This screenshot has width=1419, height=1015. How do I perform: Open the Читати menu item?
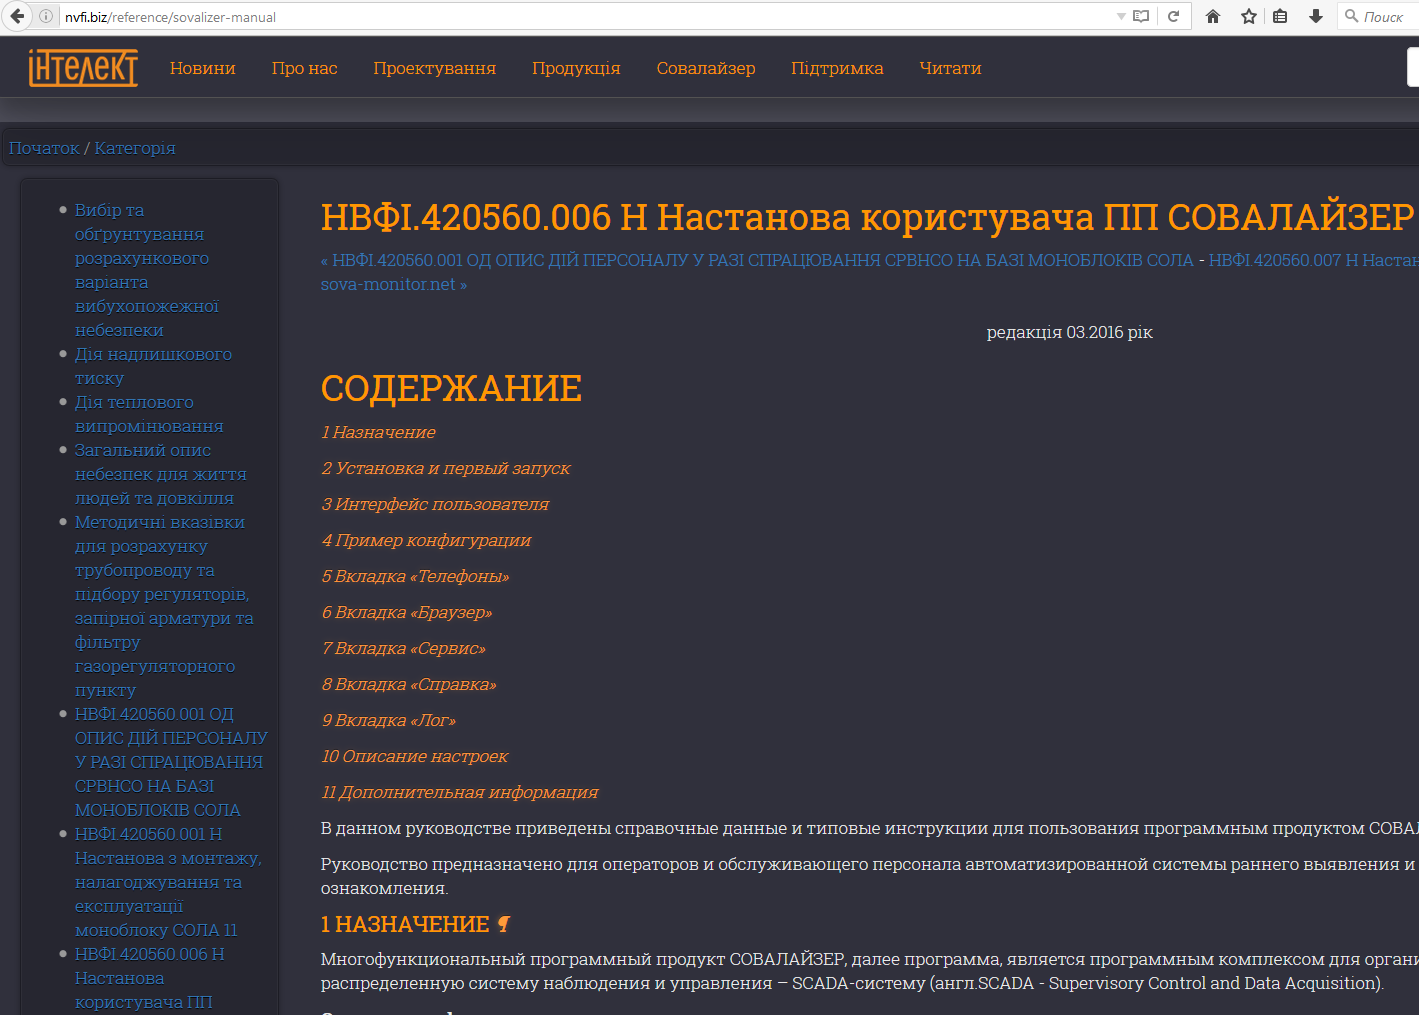(x=950, y=68)
